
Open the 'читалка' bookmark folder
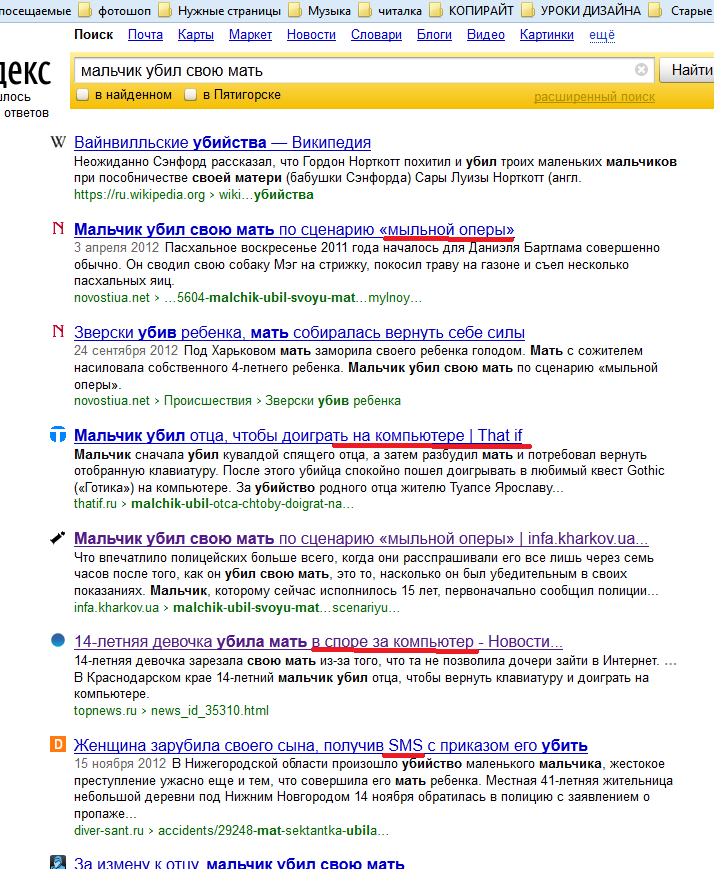point(390,11)
